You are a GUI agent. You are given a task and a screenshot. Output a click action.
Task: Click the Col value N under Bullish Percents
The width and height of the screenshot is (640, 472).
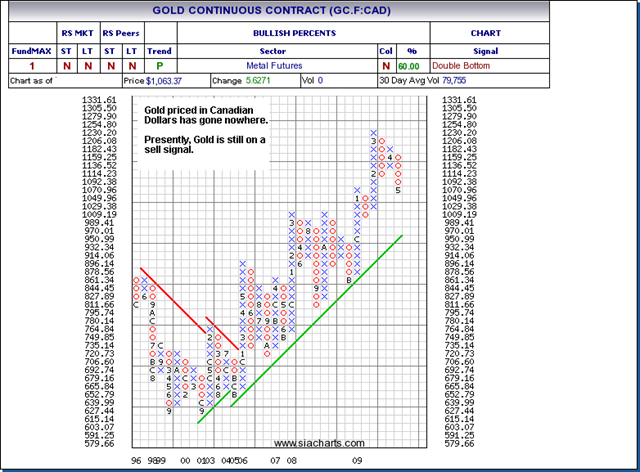pyautogui.click(x=386, y=66)
